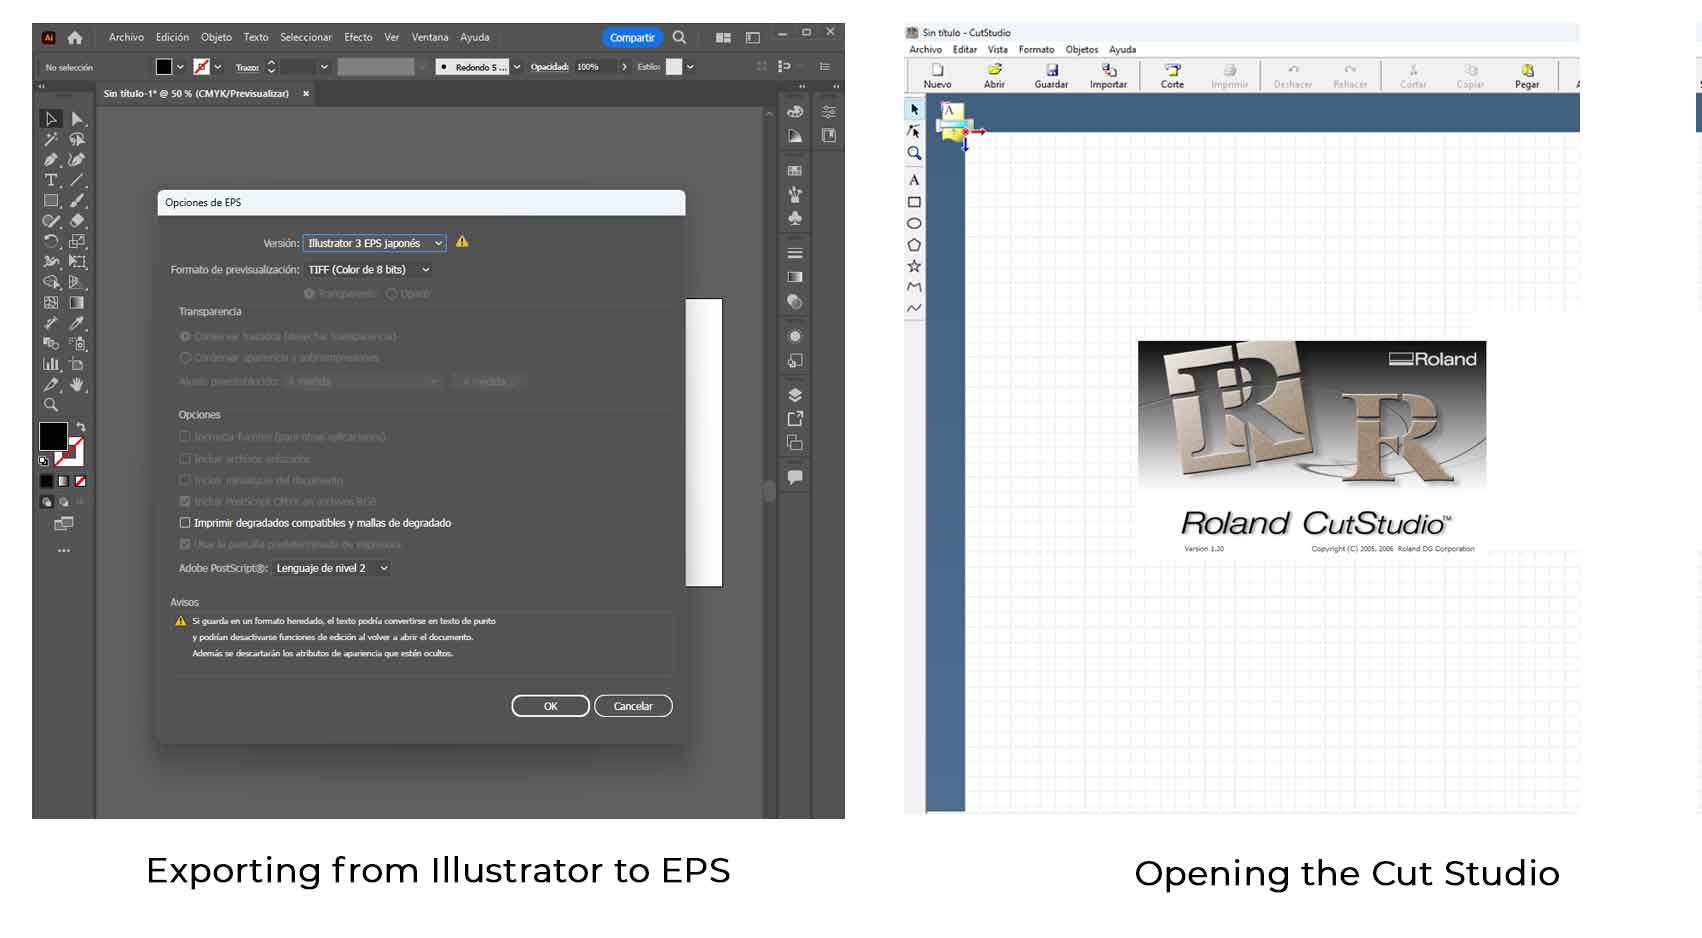1702x938 pixels.
Task: Toggle Incluir PostScript CMYK en archivos RGB
Action: coord(185,502)
